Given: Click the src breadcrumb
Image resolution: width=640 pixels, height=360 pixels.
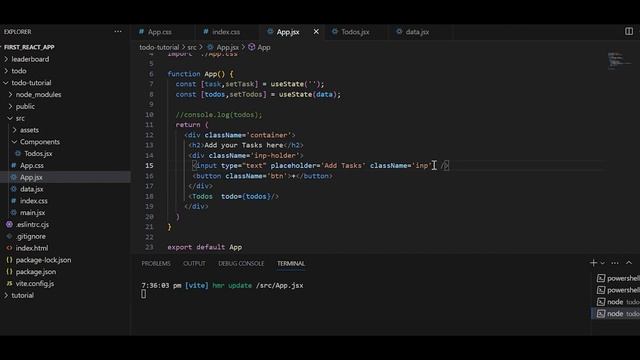Looking at the screenshot, I should click(x=192, y=47).
